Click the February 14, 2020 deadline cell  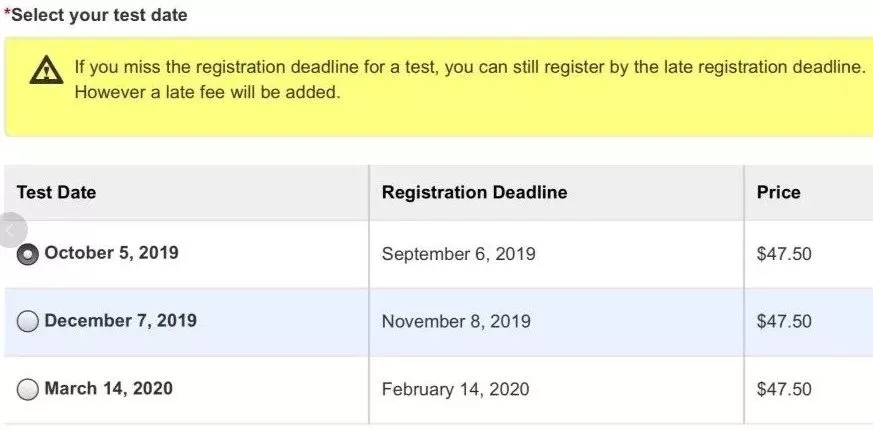click(455, 389)
